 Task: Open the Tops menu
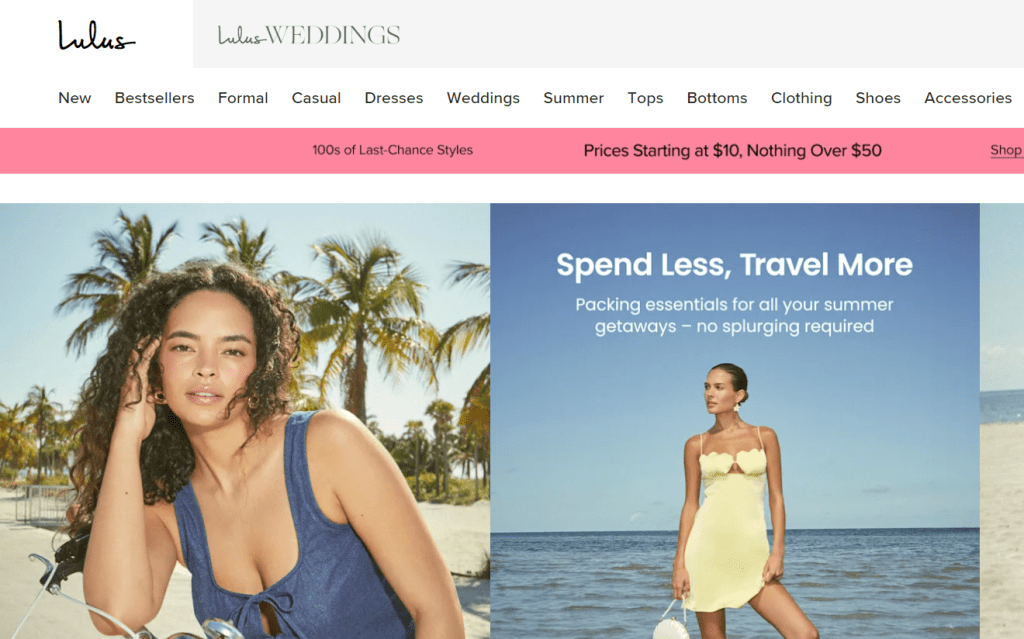[x=645, y=98]
